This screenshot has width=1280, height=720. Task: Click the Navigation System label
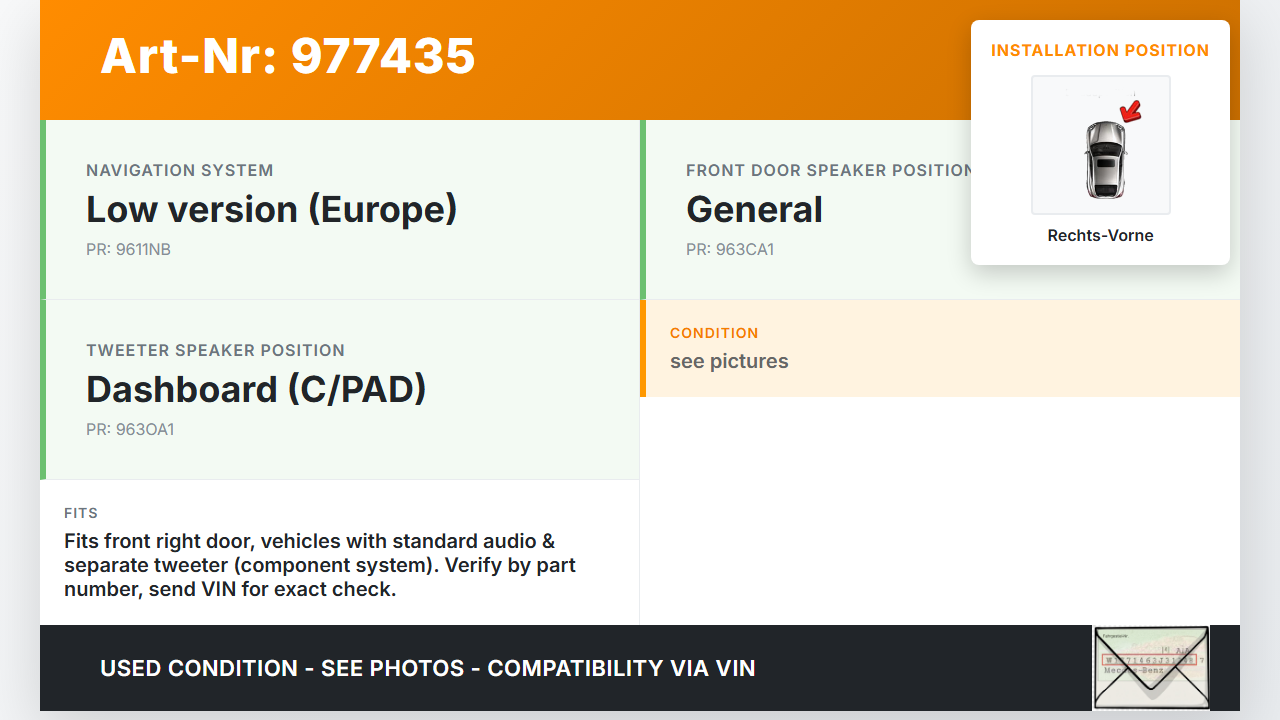tap(180, 170)
